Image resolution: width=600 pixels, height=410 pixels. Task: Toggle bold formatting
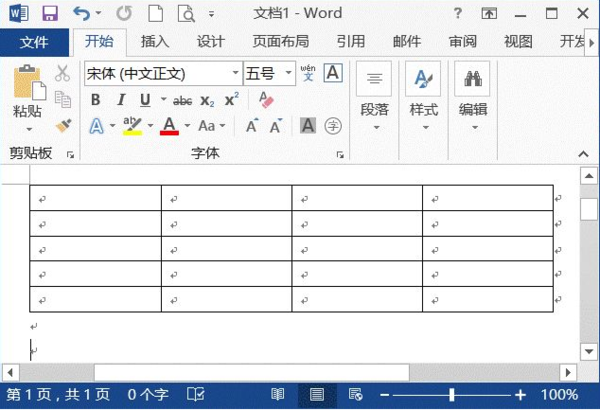tap(96, 100)
